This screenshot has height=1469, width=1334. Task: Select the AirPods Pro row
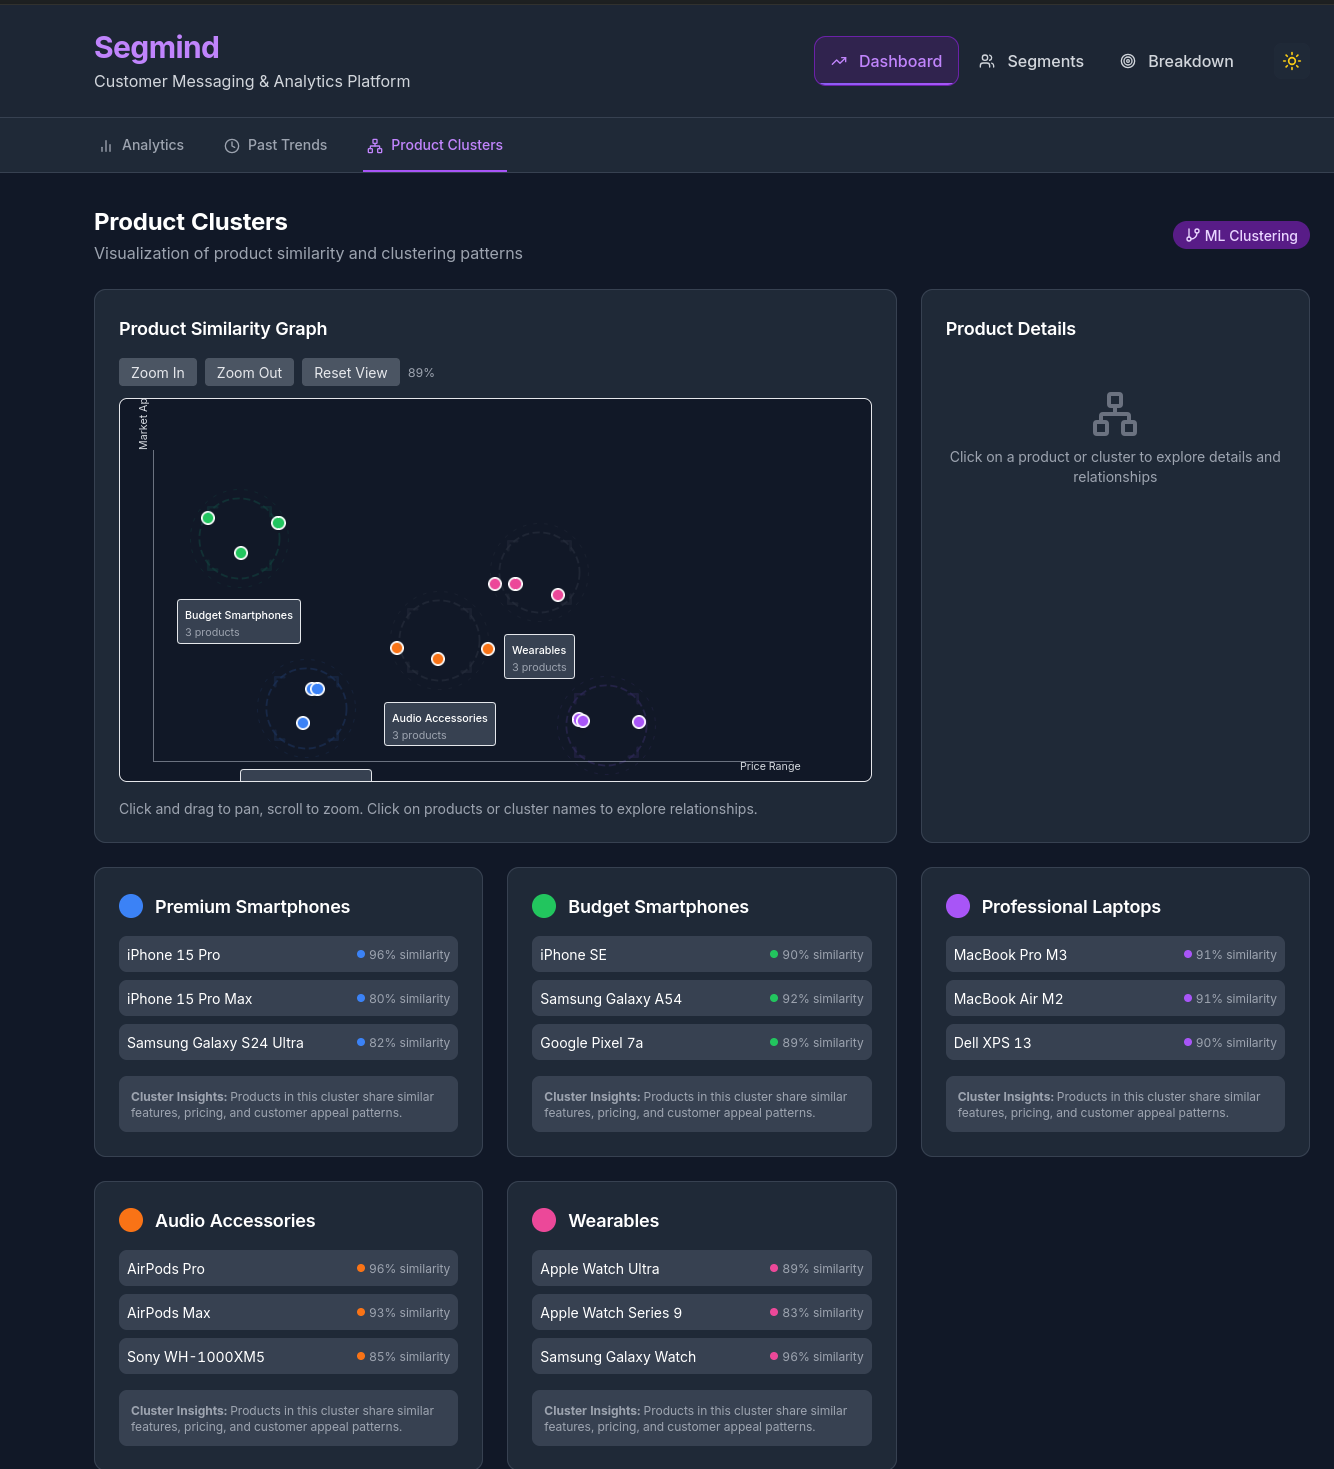point(288,1268)
